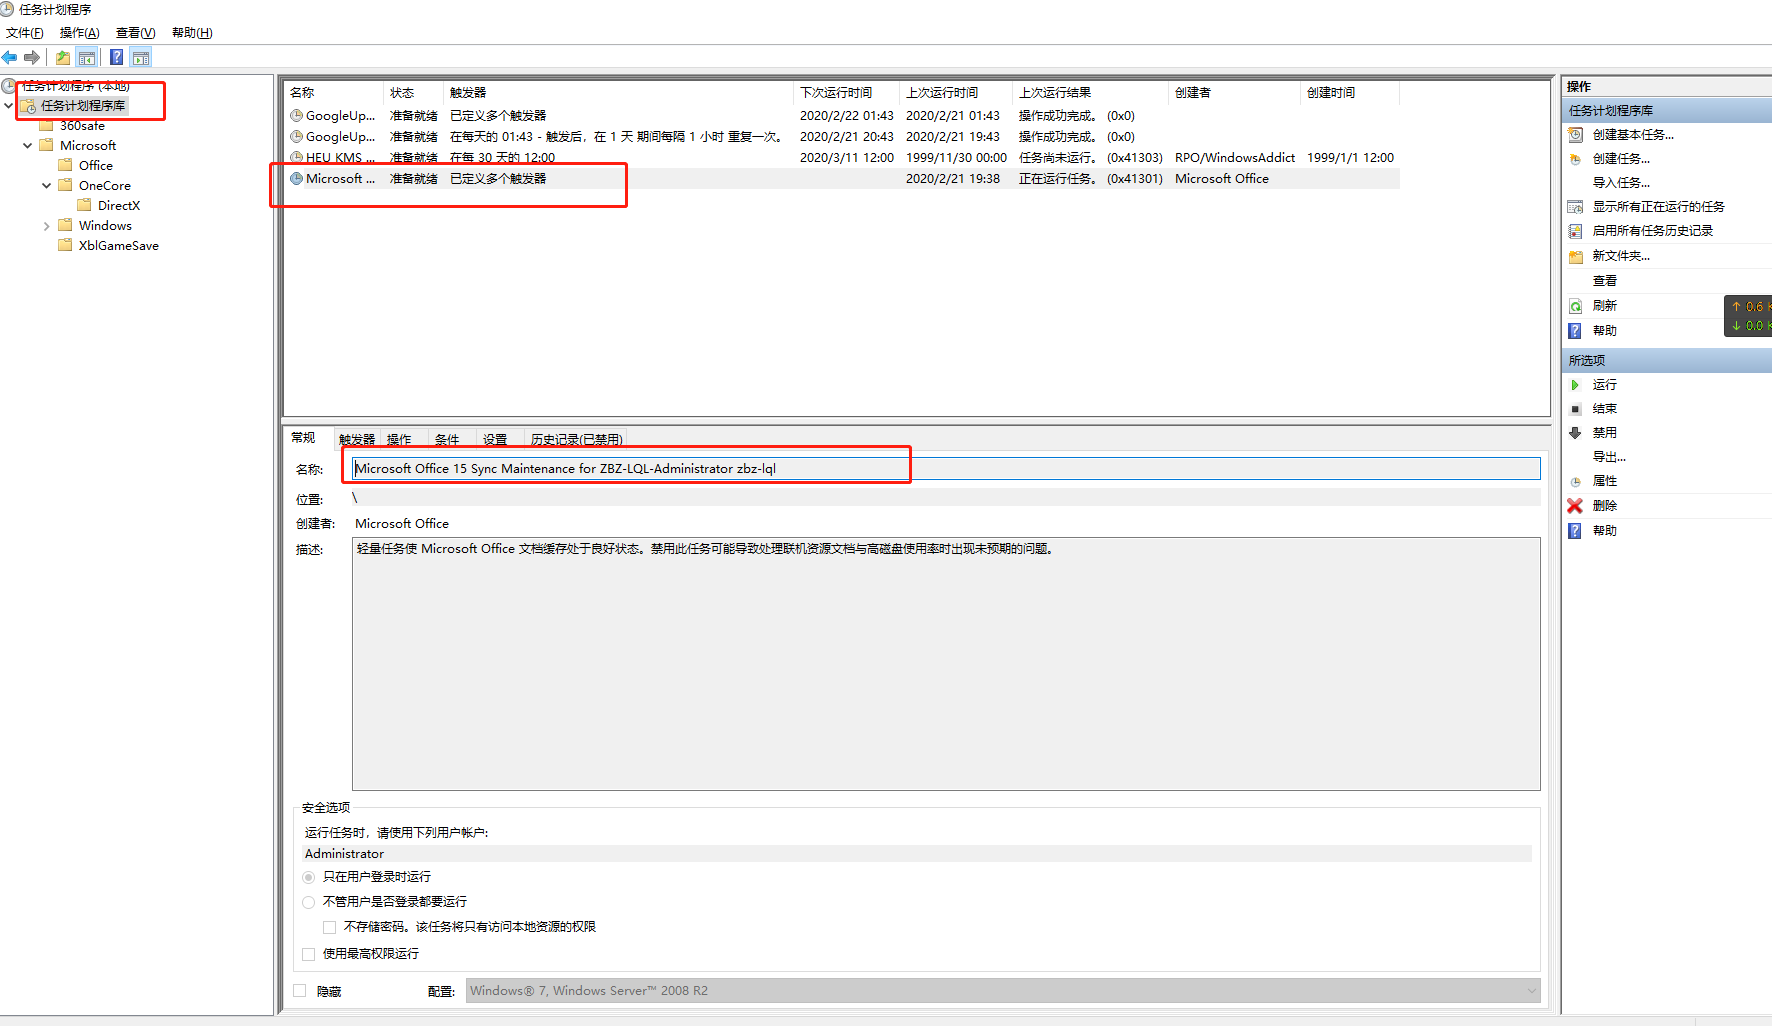Viewport: 1772px width, 1026px height.
Task: Click the up-one-level folder toolbar icon
Action: click(63, 57)
